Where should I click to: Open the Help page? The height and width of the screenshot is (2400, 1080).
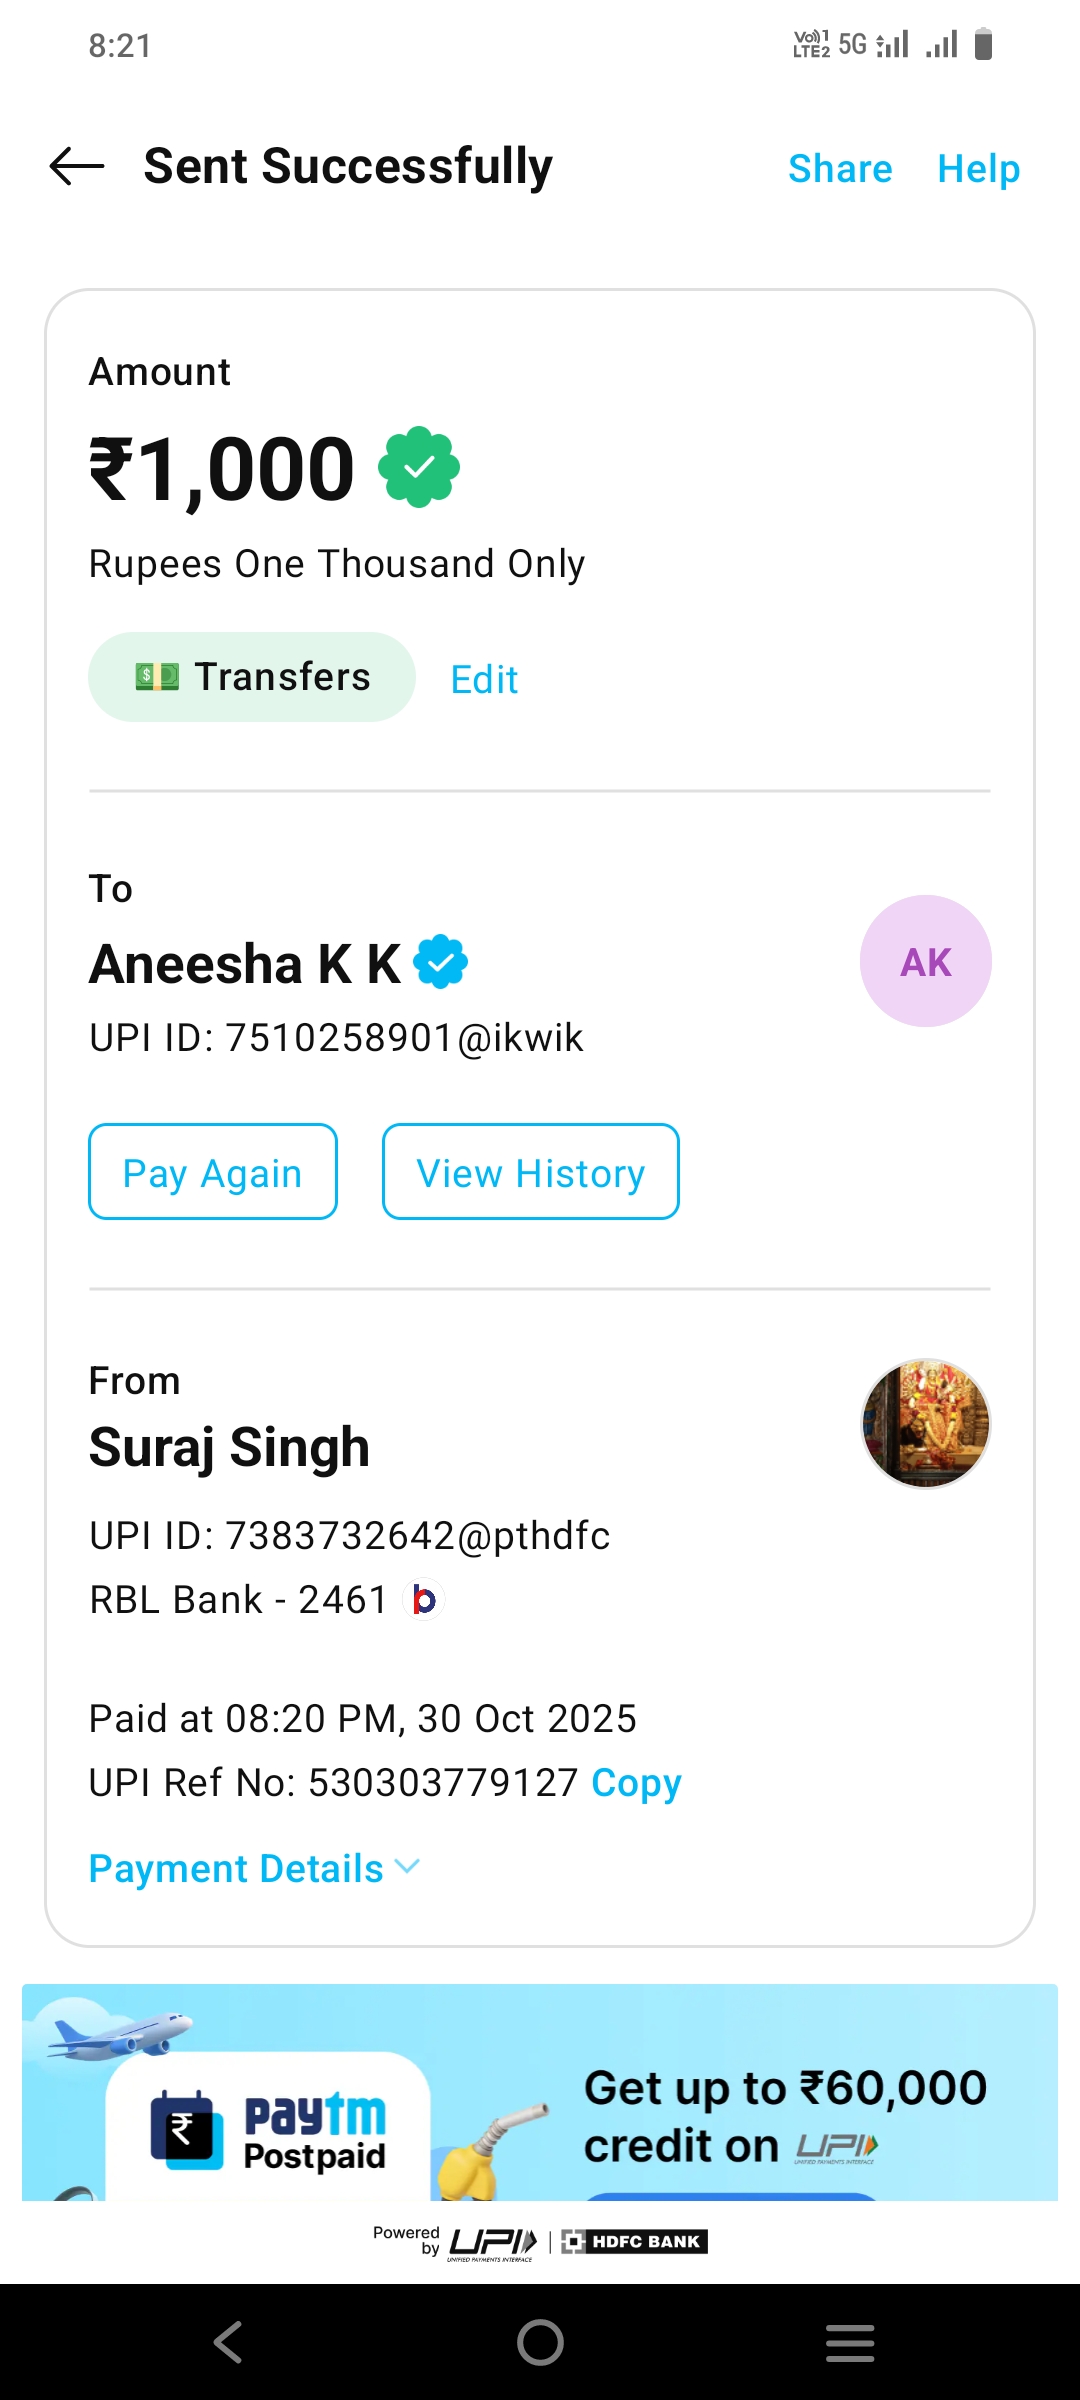(x=978, y=168)
